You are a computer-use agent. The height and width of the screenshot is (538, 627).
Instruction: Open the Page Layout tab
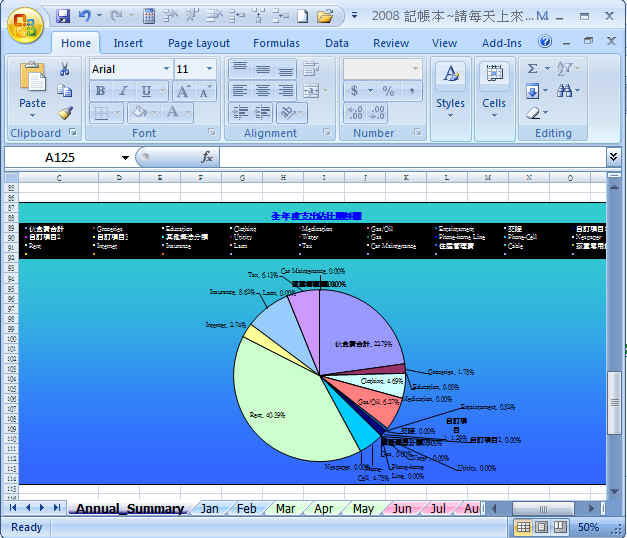[x=199, y=43]
